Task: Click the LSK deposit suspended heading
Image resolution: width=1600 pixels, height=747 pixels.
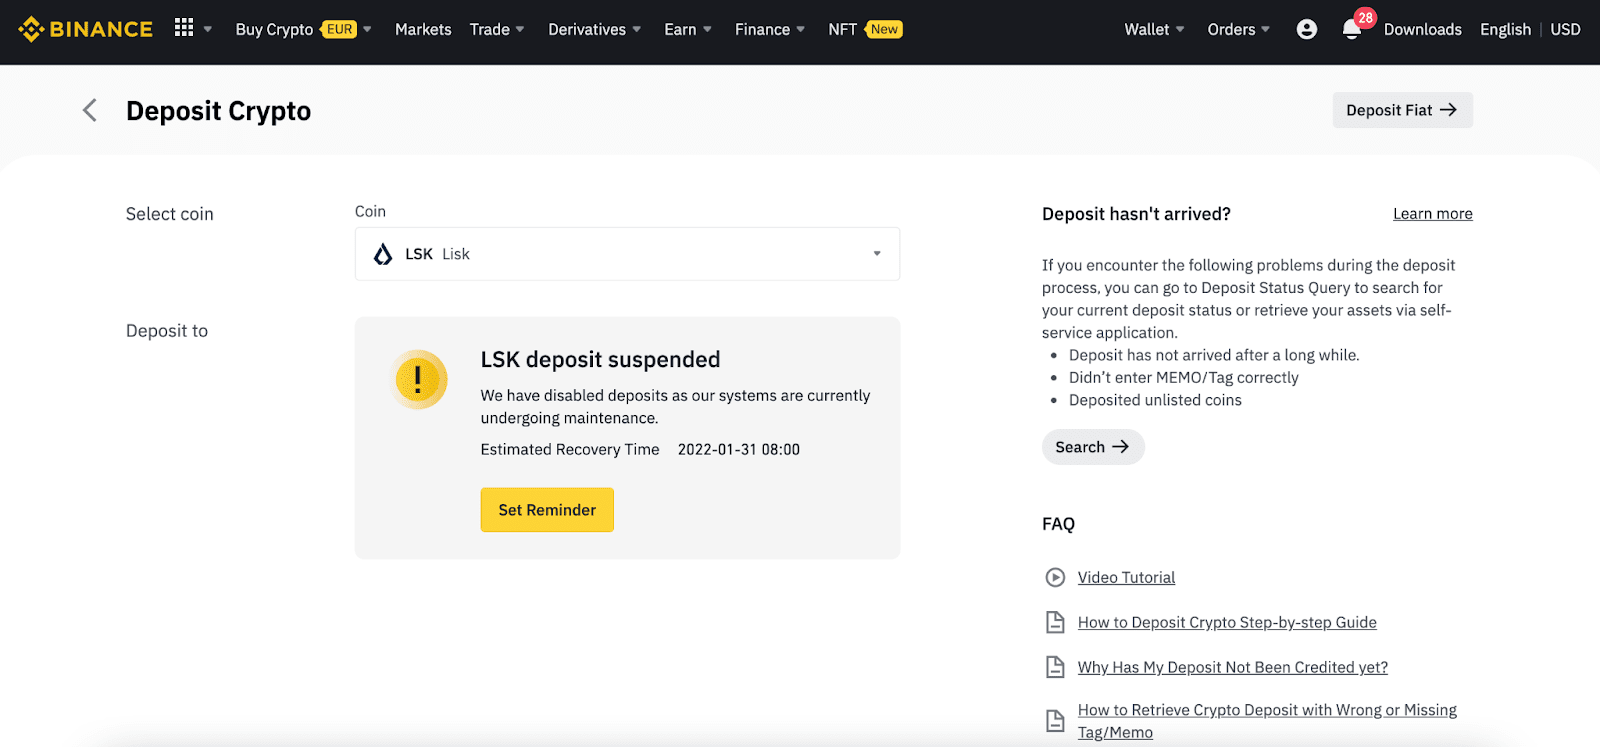Action: coord(600,360)
